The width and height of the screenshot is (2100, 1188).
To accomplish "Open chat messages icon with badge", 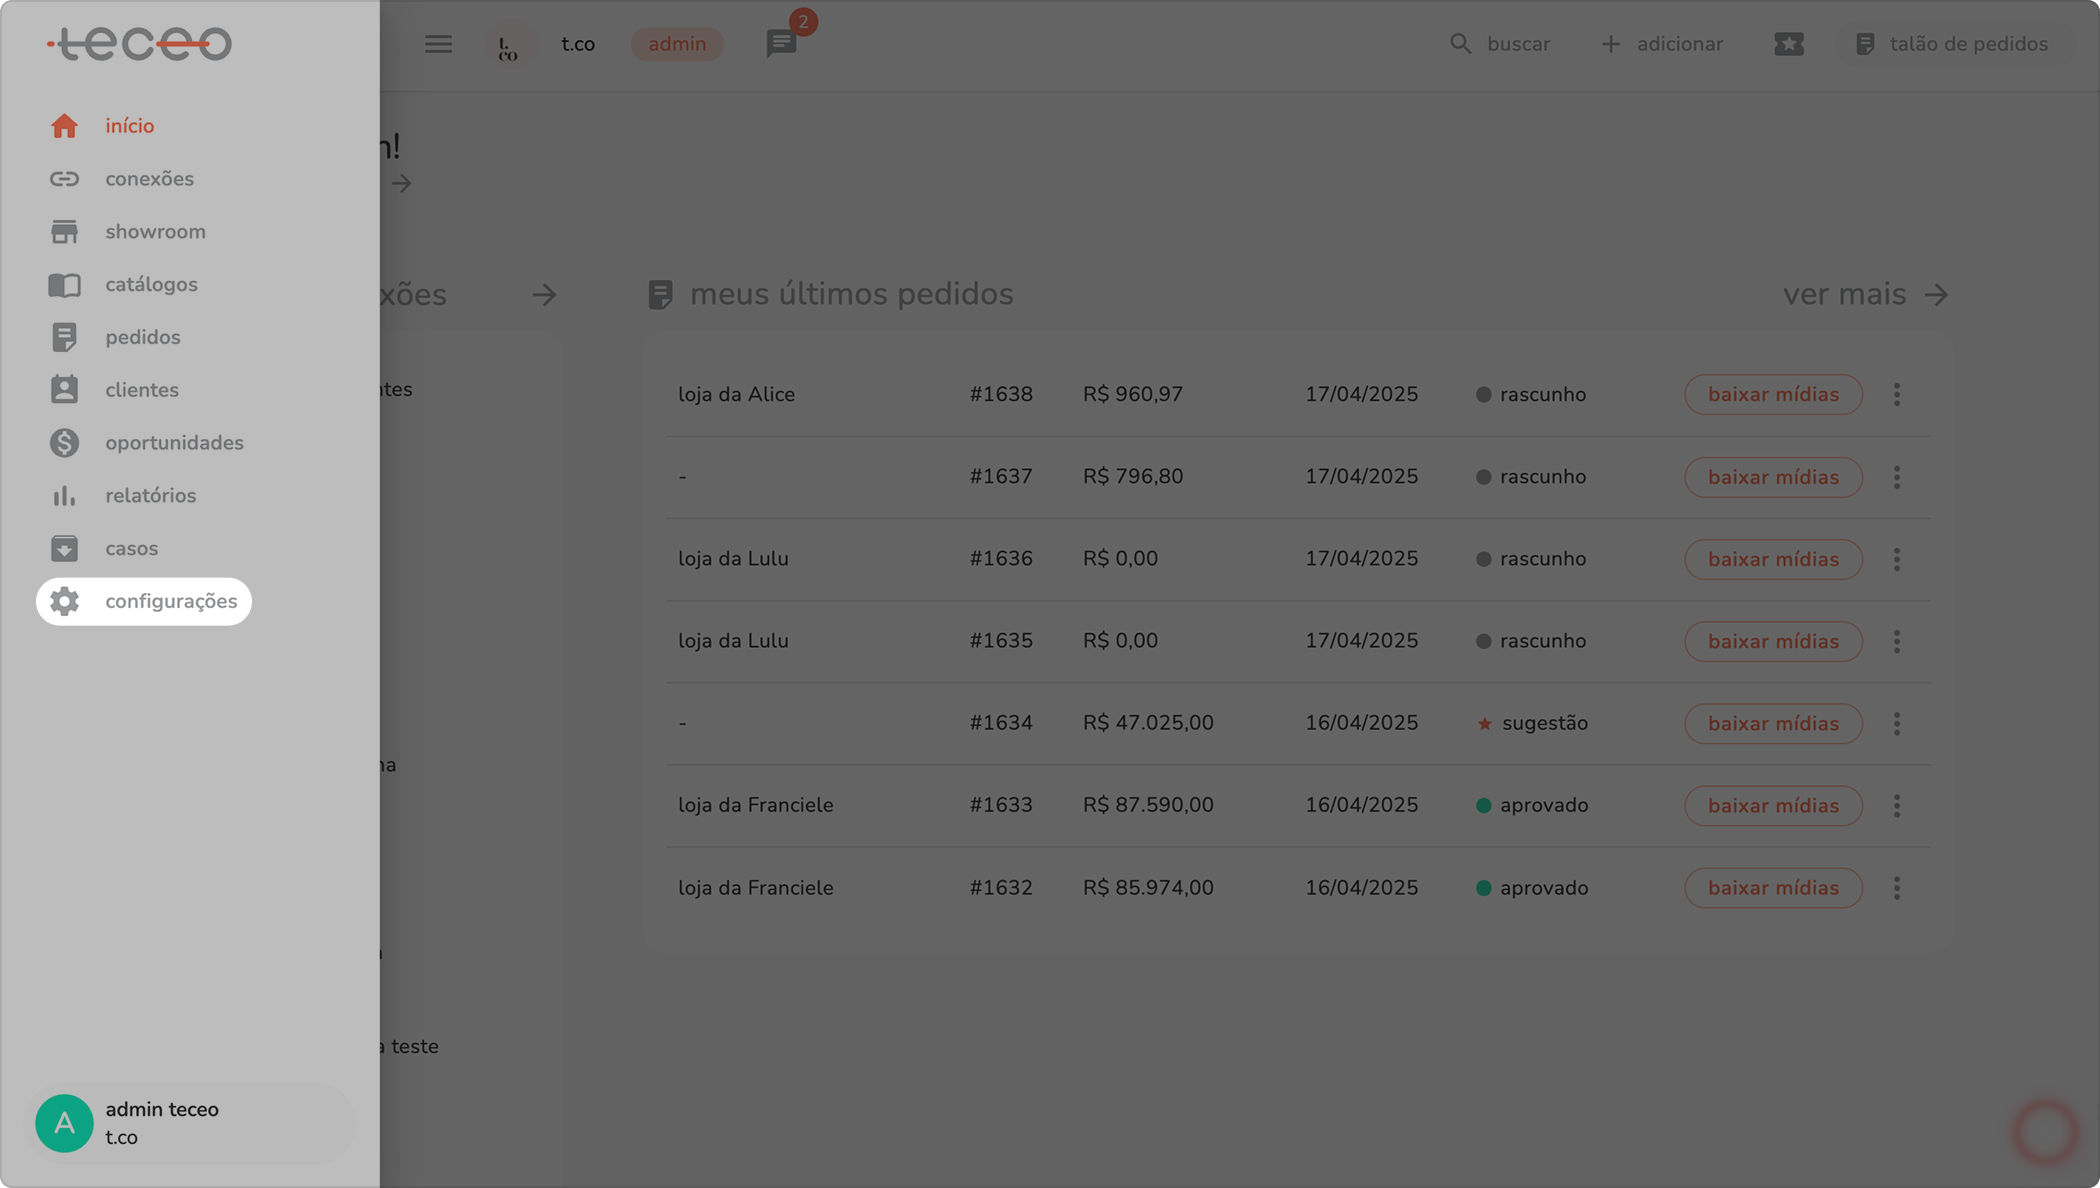I will (781, 44).
